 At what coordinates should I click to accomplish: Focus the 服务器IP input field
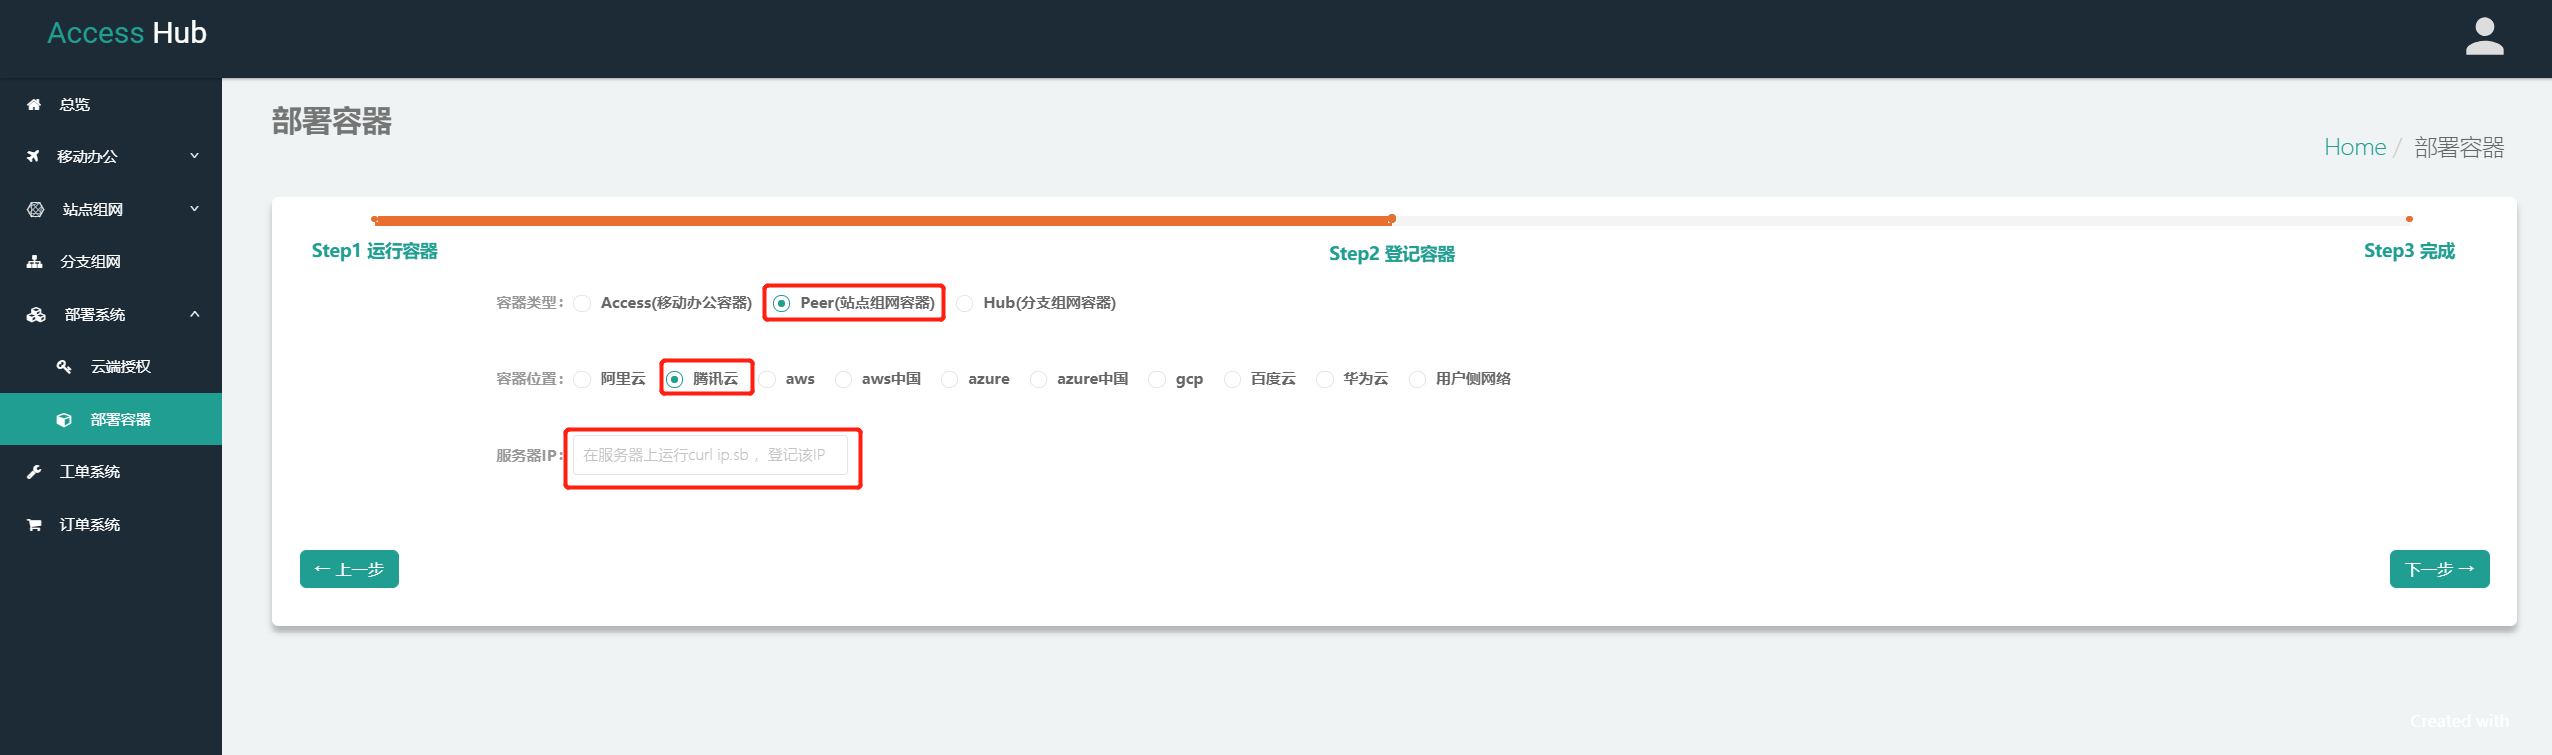coord(710,455)
